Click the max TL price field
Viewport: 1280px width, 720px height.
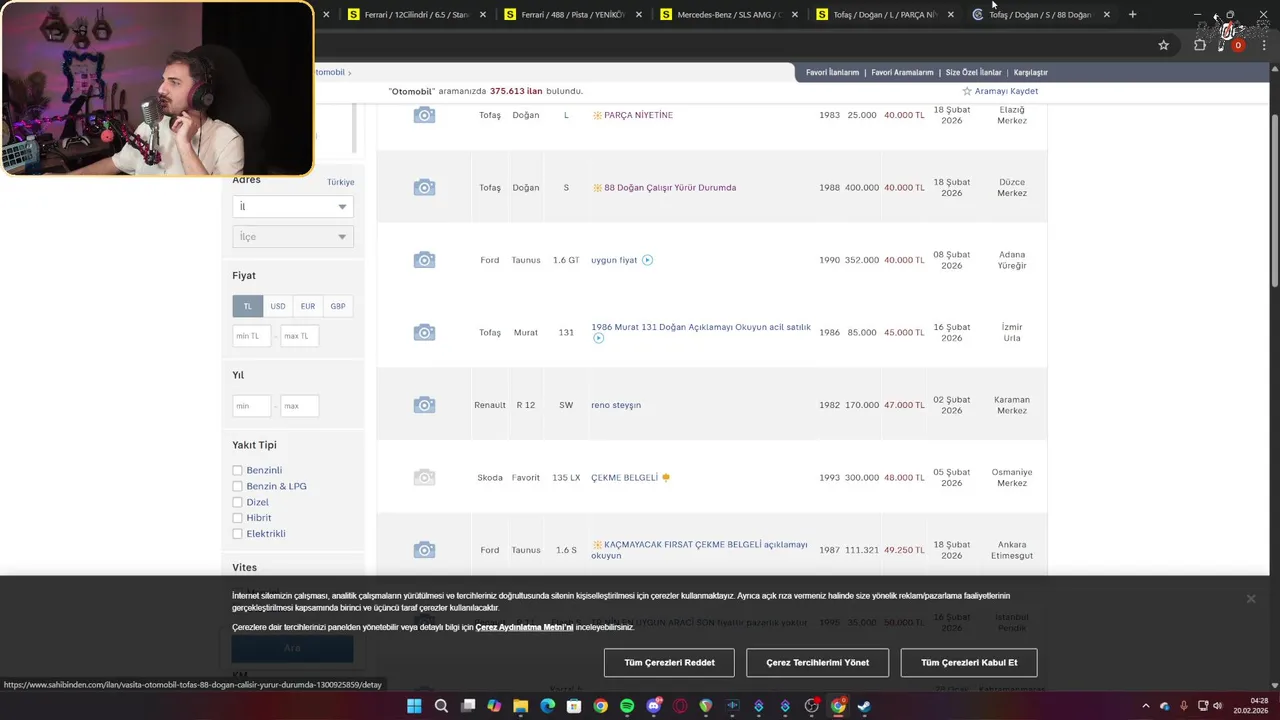[300, 336]
